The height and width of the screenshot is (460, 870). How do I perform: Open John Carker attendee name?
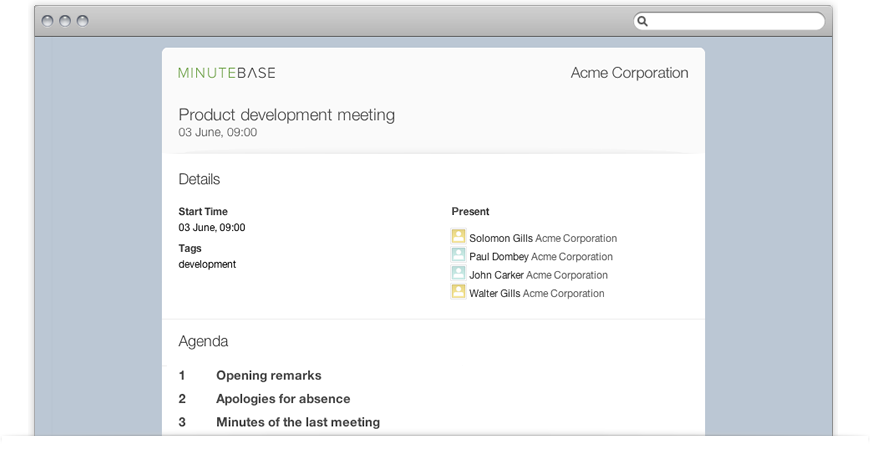click(496, 275)
